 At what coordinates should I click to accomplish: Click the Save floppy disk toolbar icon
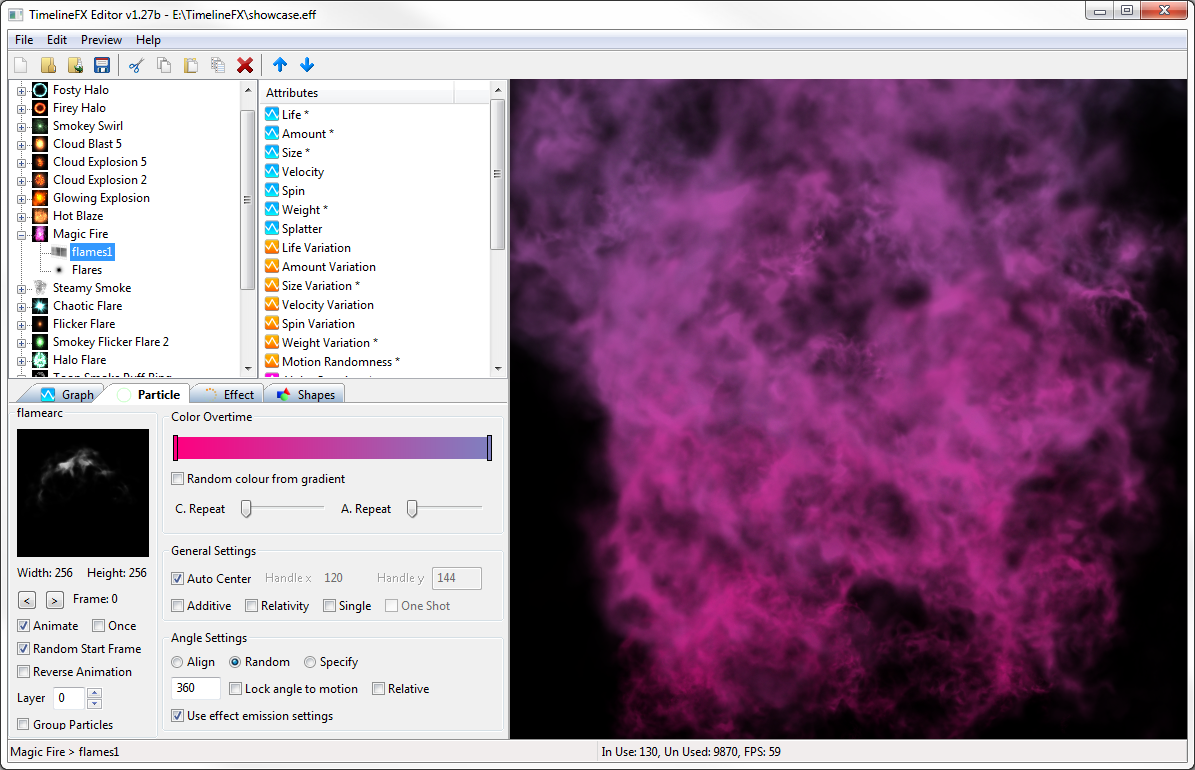101,65
